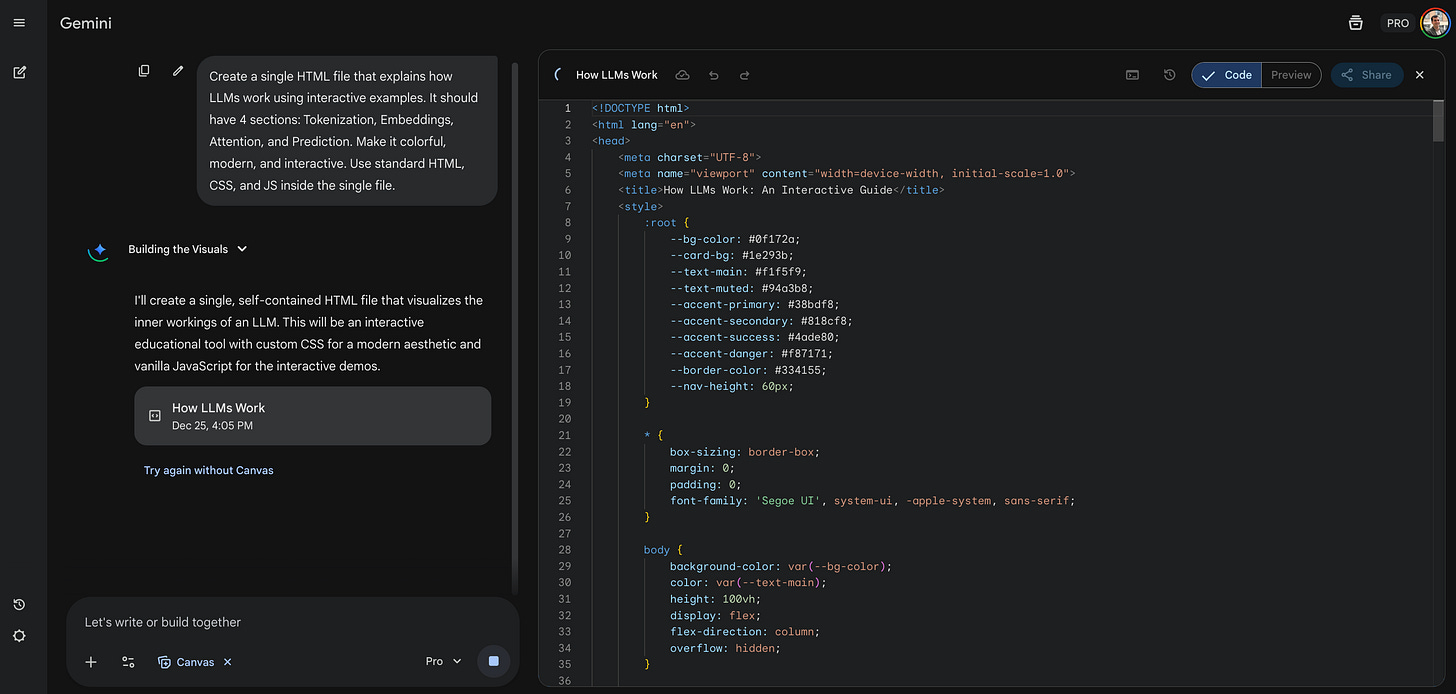Redo the last canvas edit

pos(744,74)
